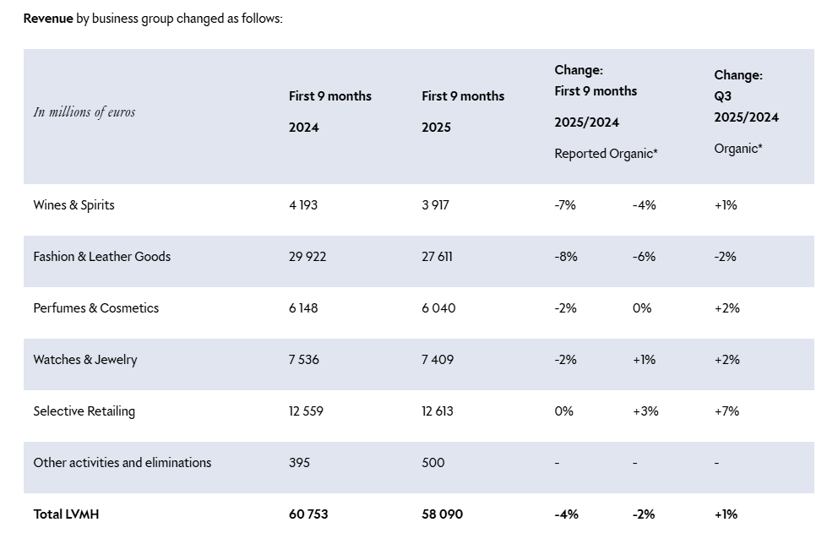
Task: Click the bold "Total LVMH" row label
Action: [x=66, y=514]
